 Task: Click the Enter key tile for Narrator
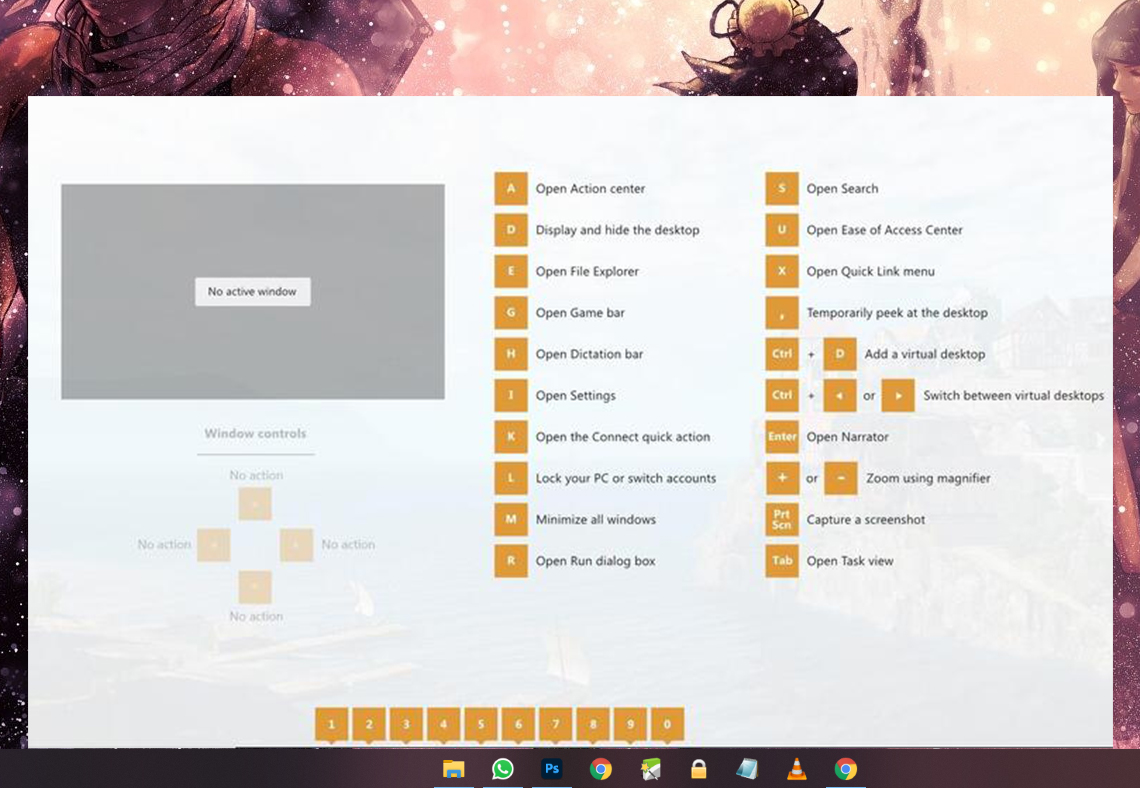tap(782, 437)
